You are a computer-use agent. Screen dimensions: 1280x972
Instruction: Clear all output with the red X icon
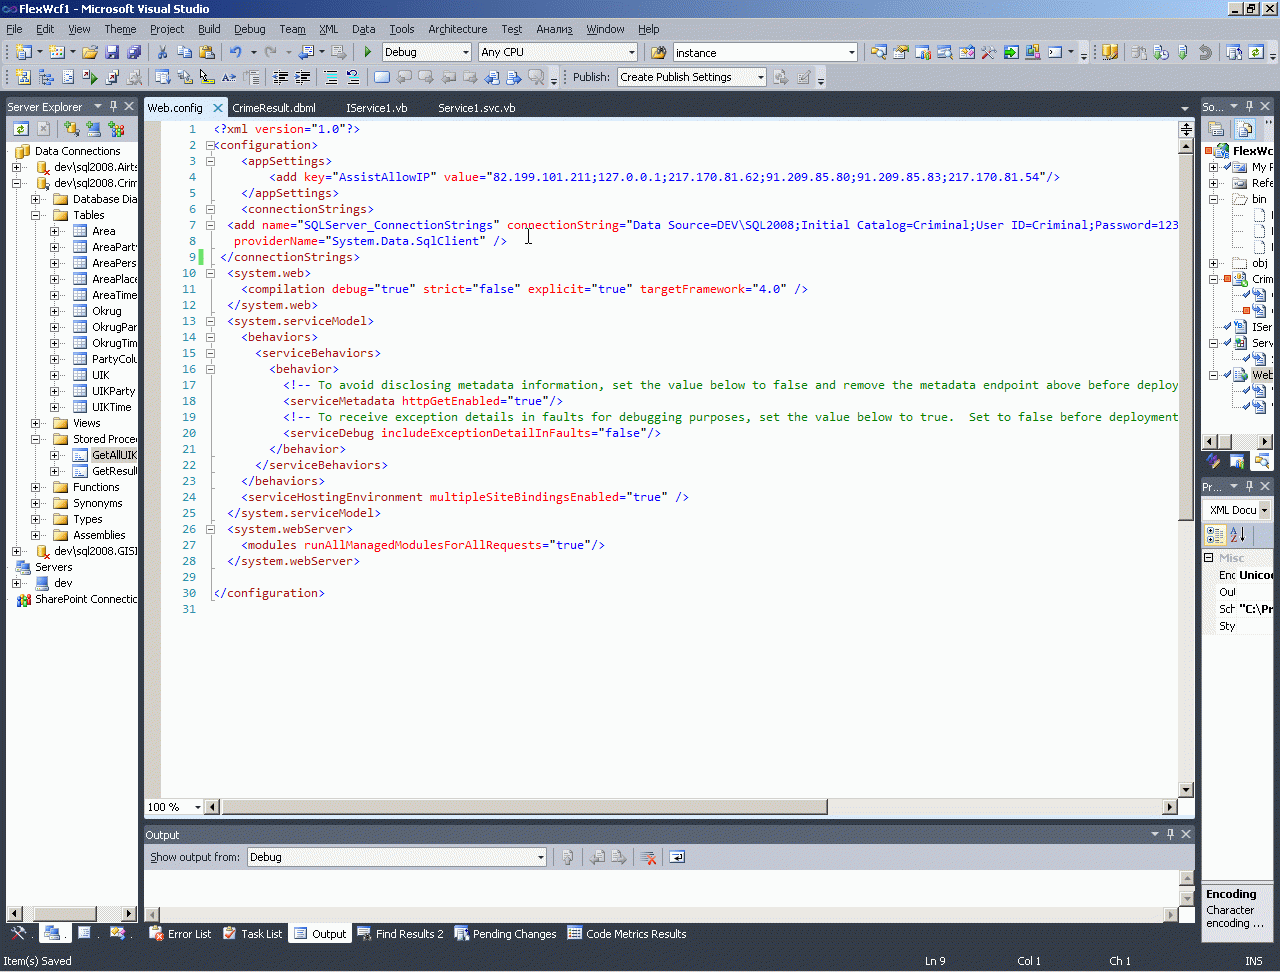click(x=648, y=857)
